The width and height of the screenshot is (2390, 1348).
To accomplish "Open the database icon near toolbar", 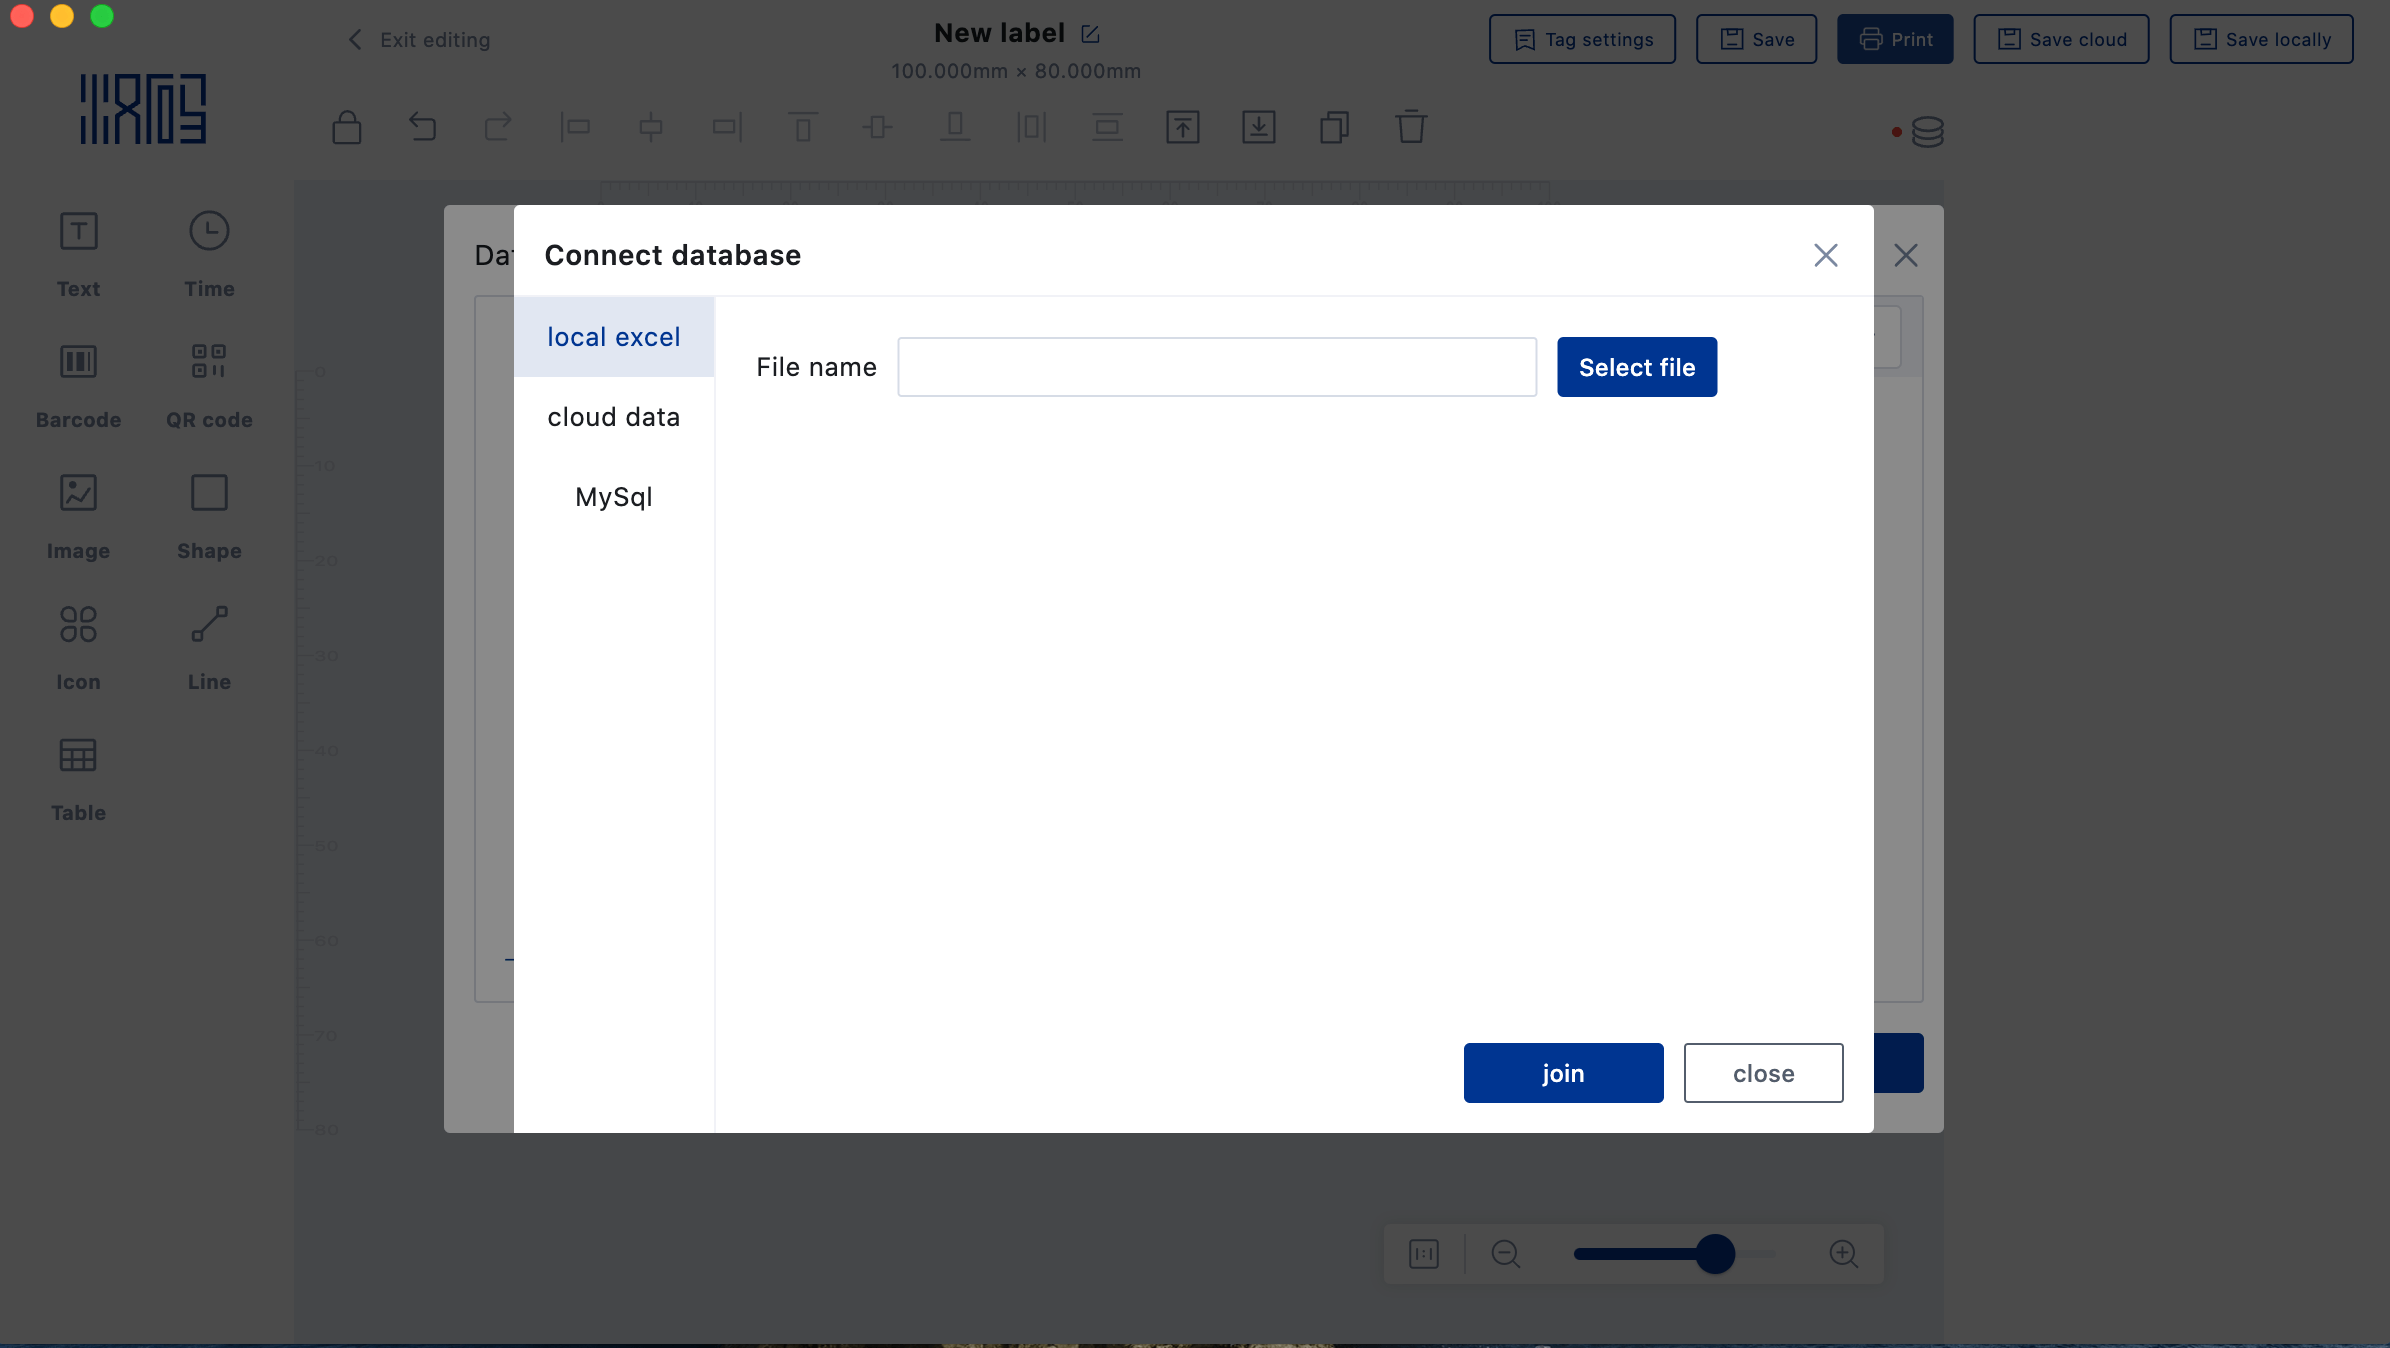I will click(1926, 132).
